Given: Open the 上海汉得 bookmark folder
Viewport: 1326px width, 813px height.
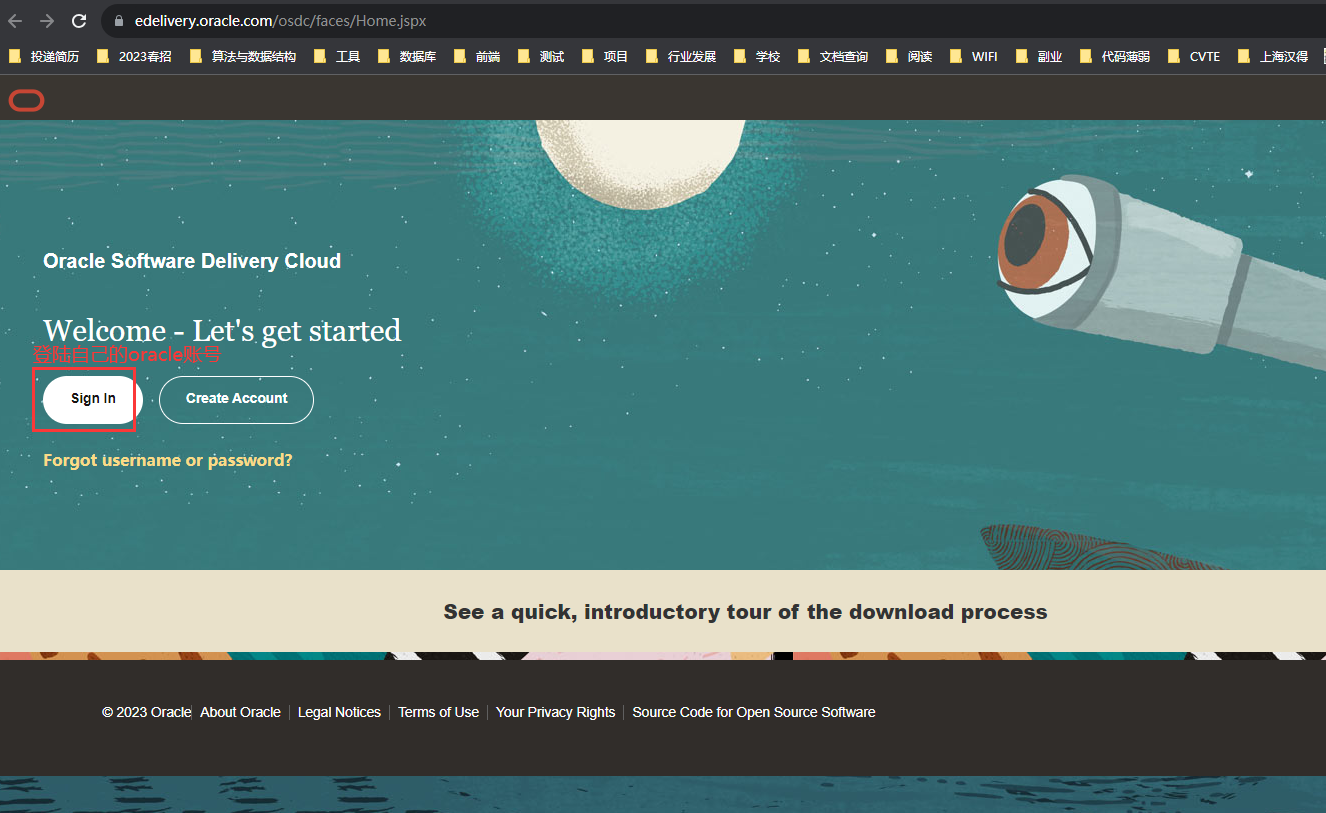Looking at the screenshot, I should 1273,57.
